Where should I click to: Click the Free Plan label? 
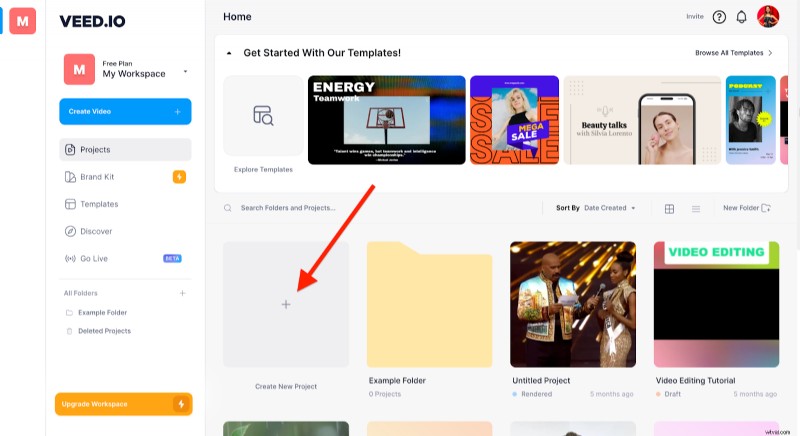pyautogui.click(x=117, y=64)
